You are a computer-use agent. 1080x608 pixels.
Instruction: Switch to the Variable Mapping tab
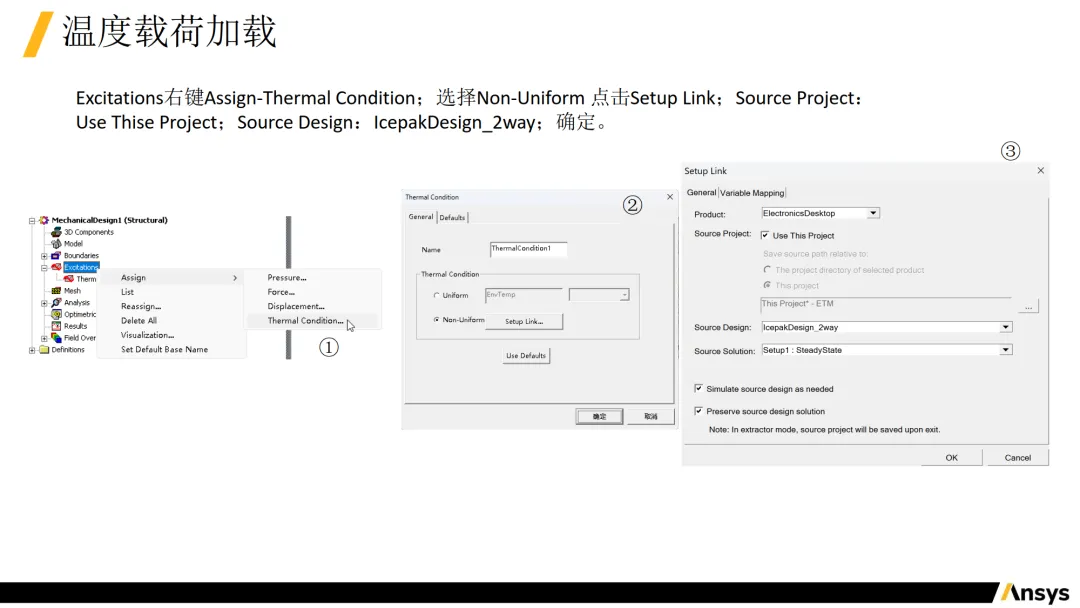click(751, 193)
